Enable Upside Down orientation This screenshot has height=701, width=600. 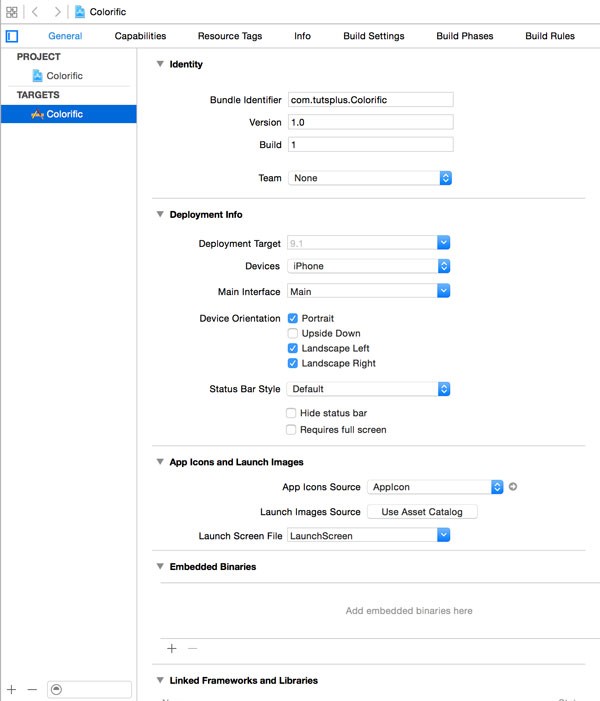click(x=293, y=334)
